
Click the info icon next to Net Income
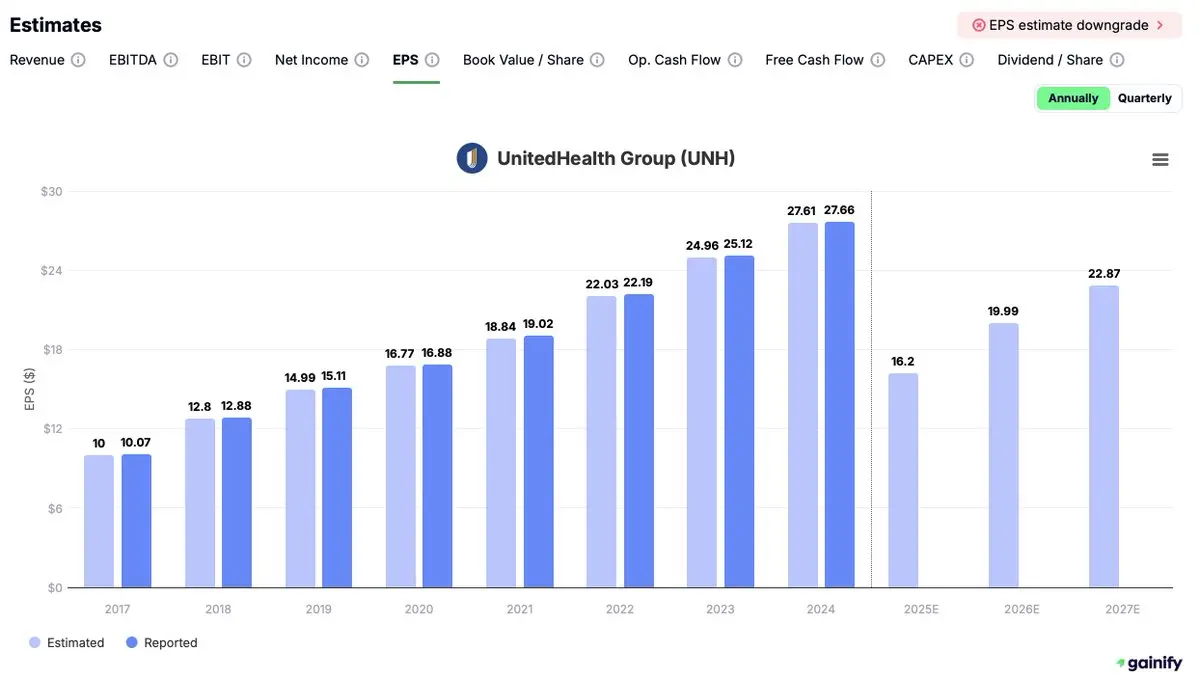pos(362,60)
